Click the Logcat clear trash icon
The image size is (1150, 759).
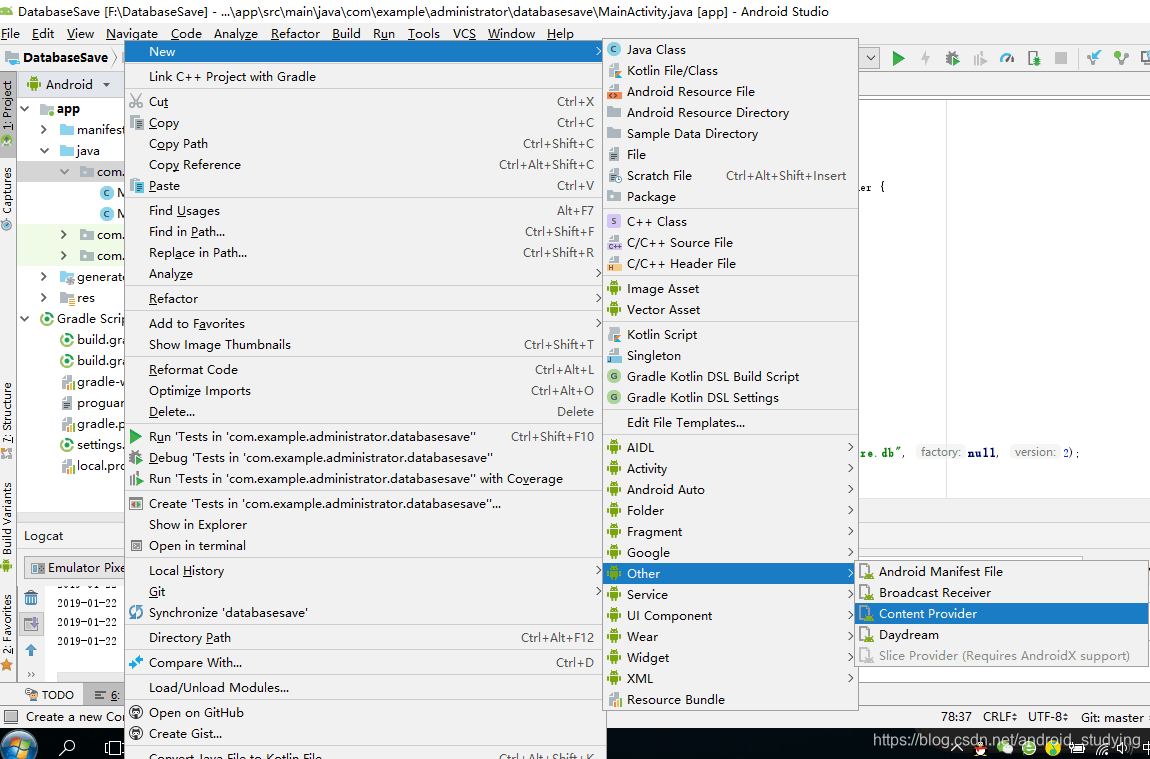31,598
